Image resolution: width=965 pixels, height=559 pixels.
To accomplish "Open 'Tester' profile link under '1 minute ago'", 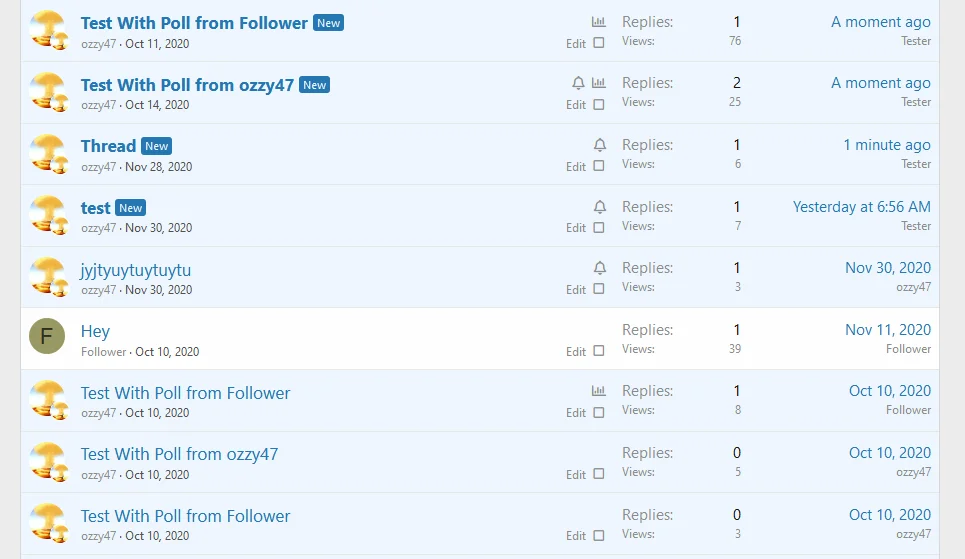I will pyautogui.click(x=916, y=164).
